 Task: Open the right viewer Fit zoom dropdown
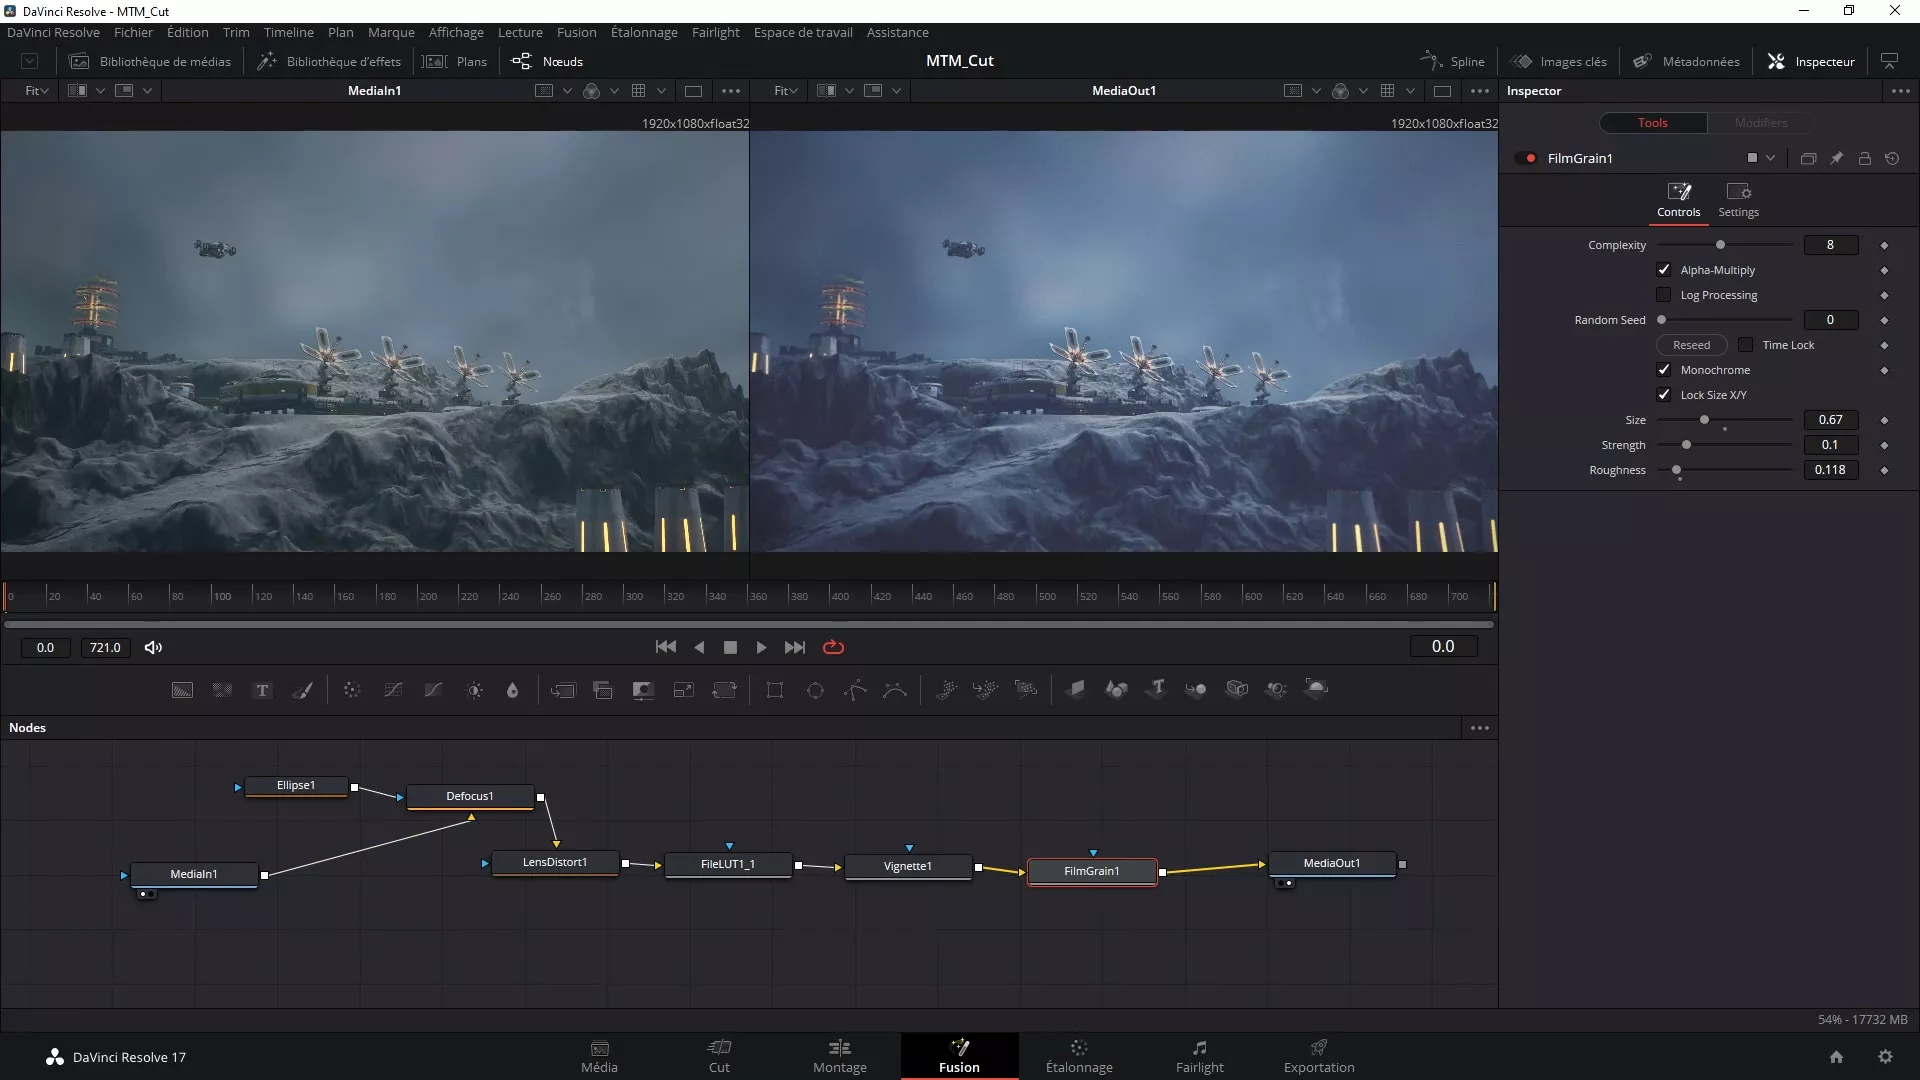pyautogui.click(x=786, y=91)
